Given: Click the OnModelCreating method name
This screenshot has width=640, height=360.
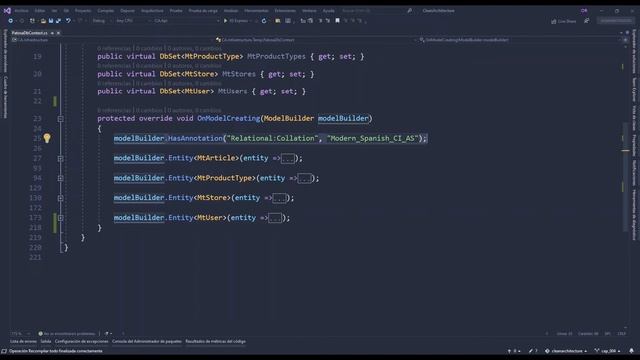Looking at the screenshot, I should point(229,118).
